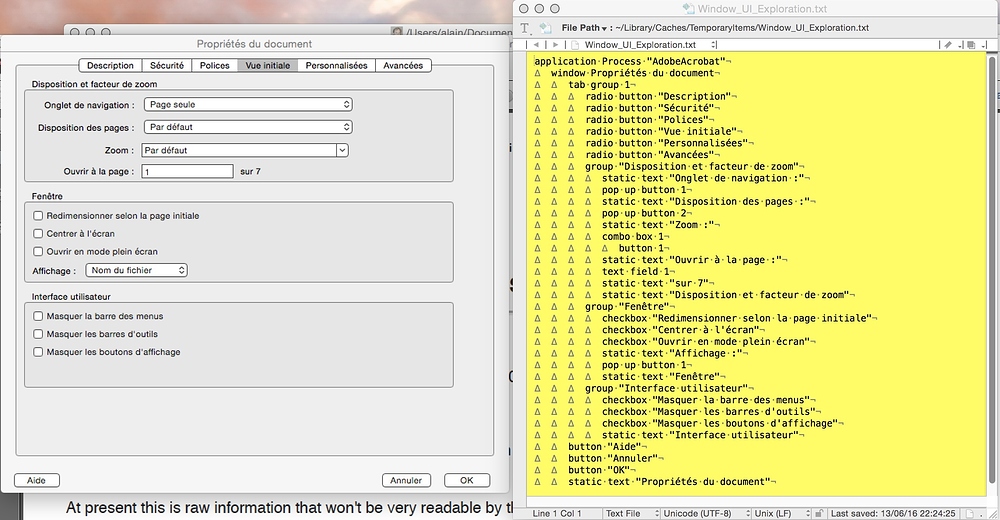Open the Polices tab
Viewport: 1000px width, 520px height.
pyautogui.click(x=215, y=65)
